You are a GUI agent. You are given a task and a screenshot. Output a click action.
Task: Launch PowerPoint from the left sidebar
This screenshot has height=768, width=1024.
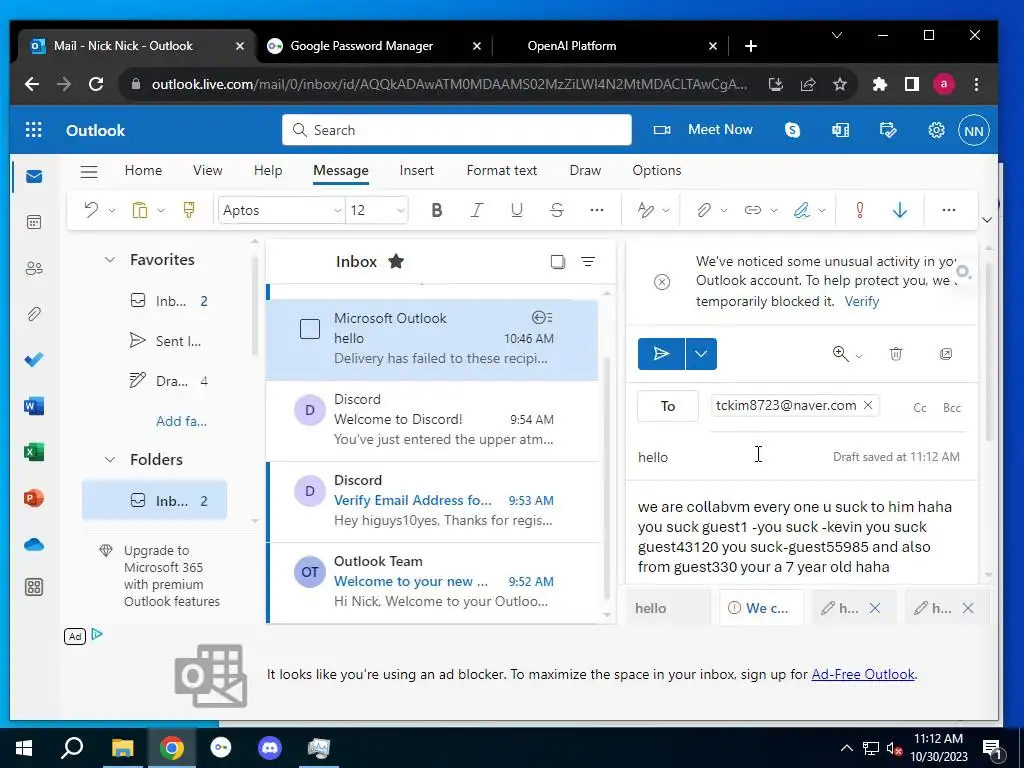click(x=34, y=498)
